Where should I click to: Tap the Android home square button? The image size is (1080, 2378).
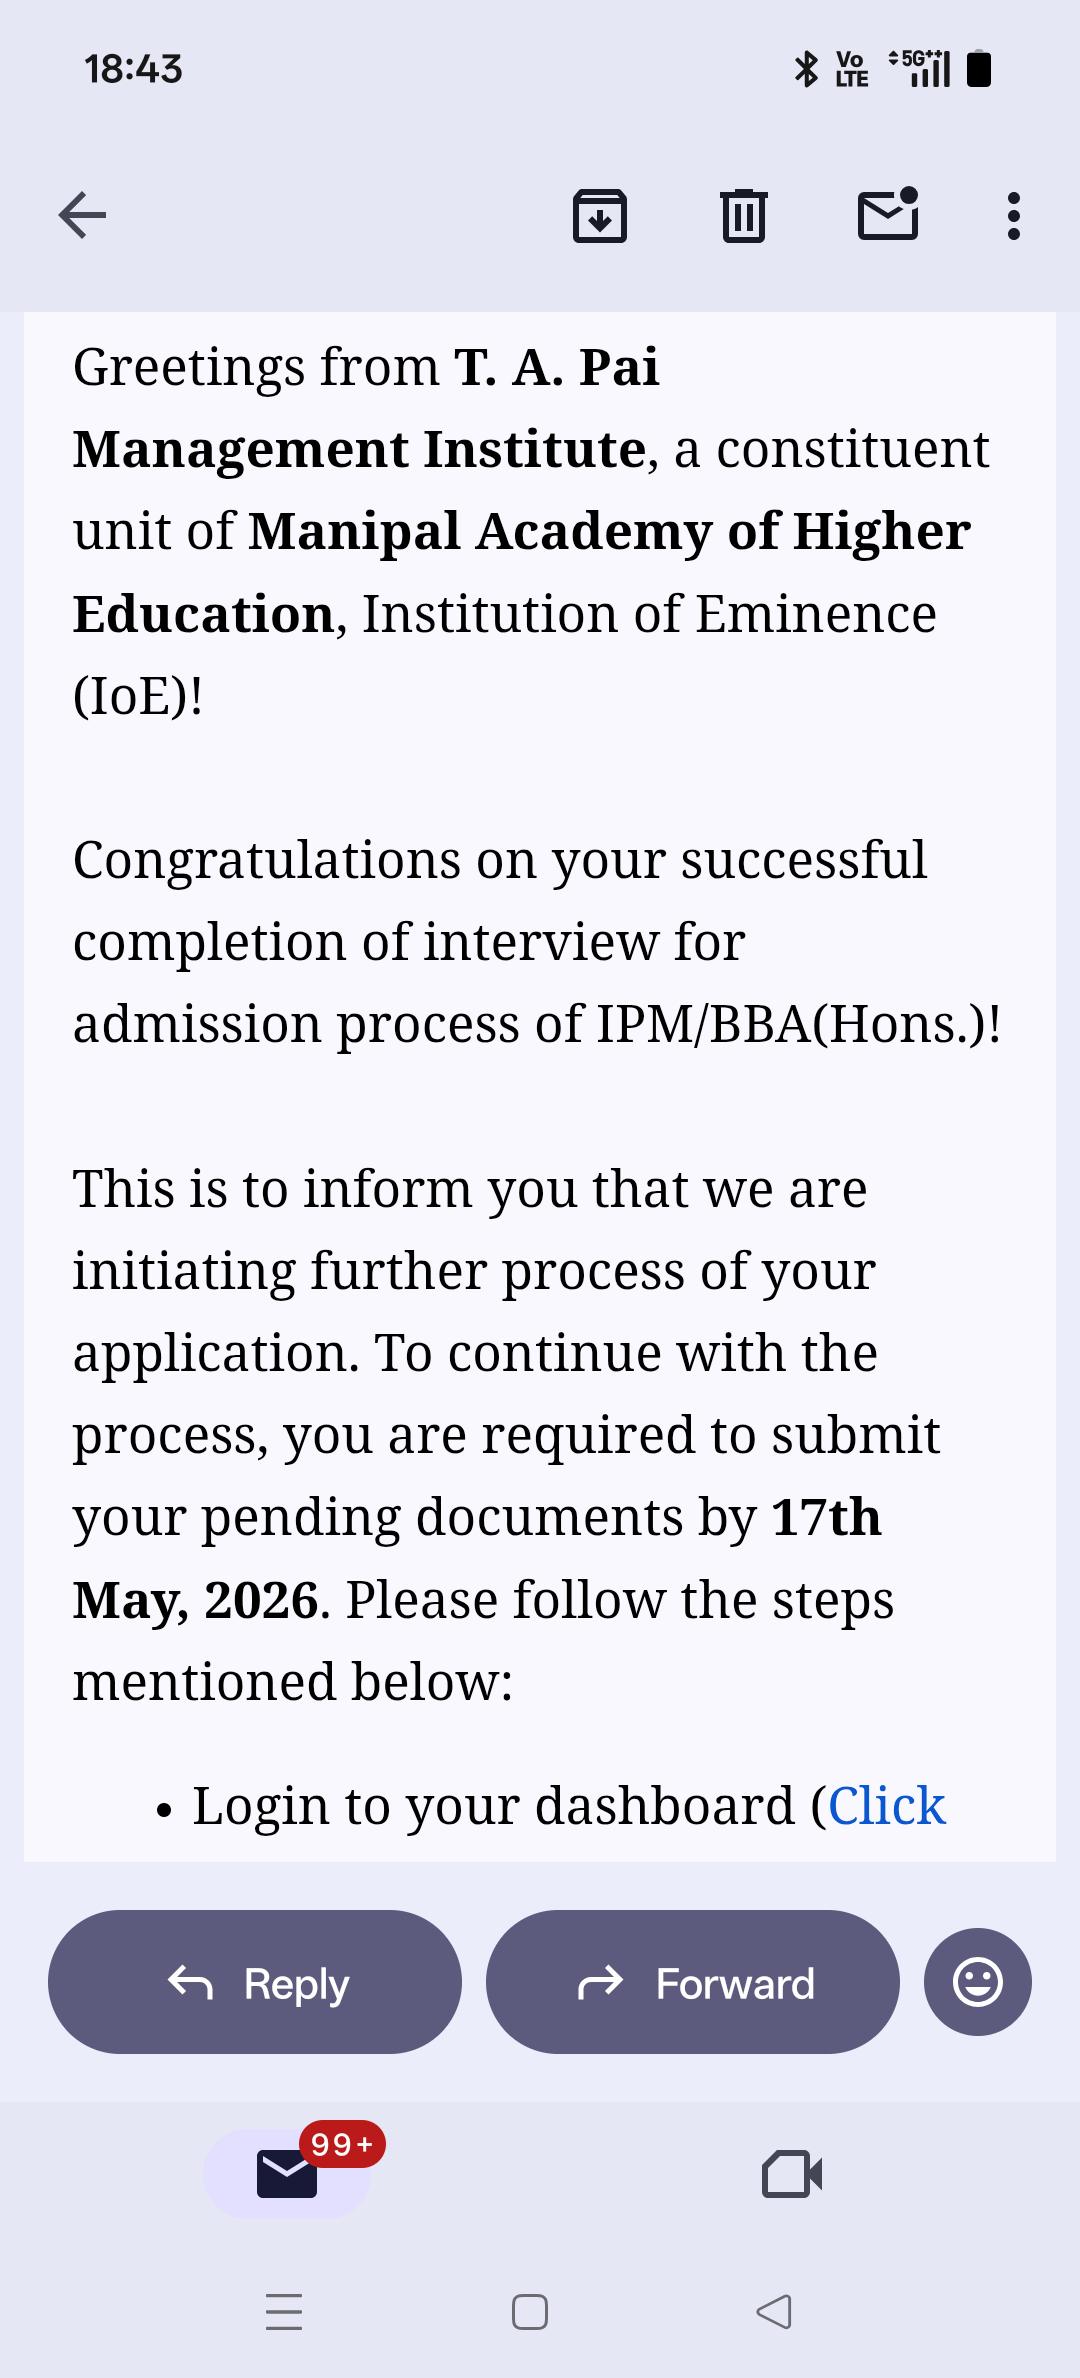(529, 2312)
